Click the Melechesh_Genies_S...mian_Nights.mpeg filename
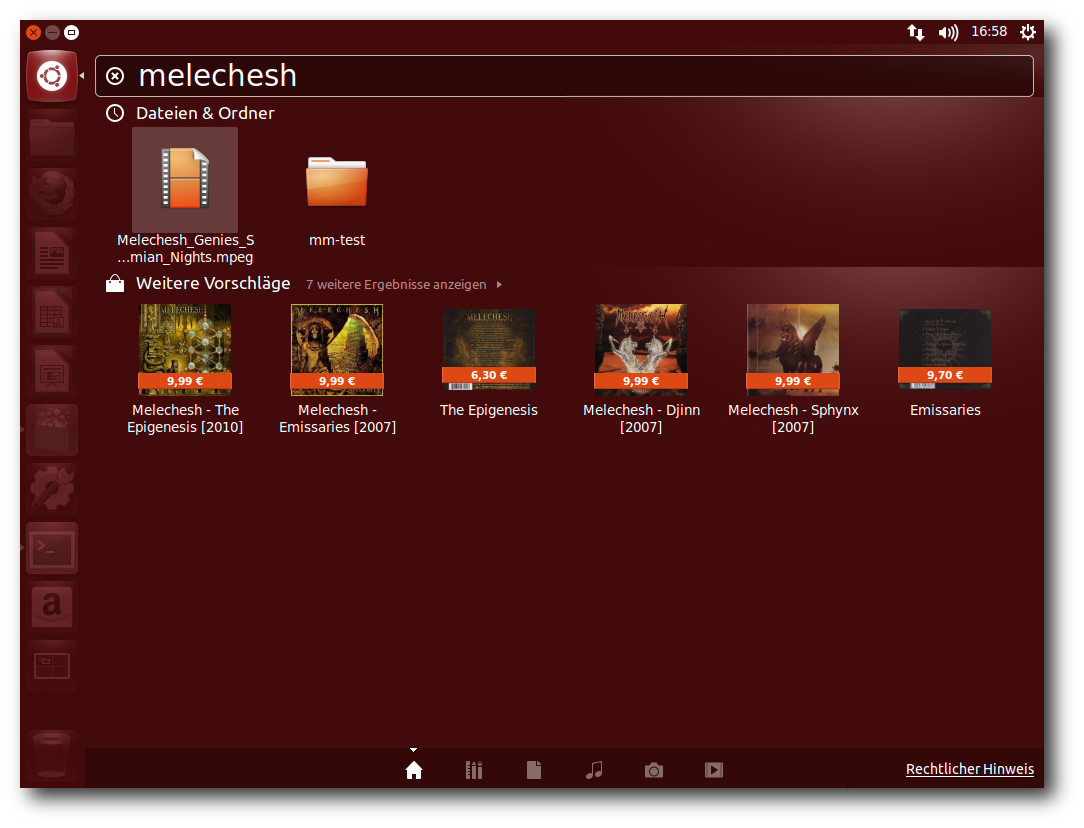The image size is (1084, 828). click(185, 249)
